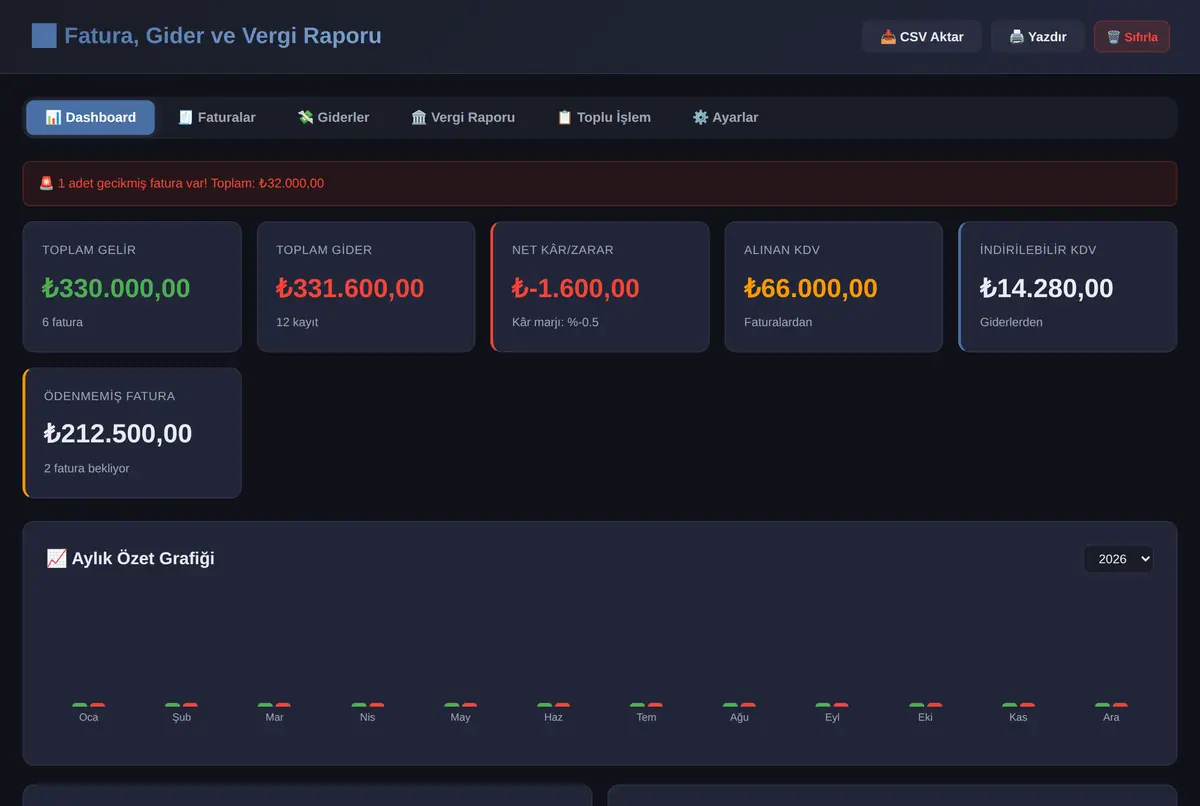
Task: Open the Faturalar tab
Action: click(217, 117)
